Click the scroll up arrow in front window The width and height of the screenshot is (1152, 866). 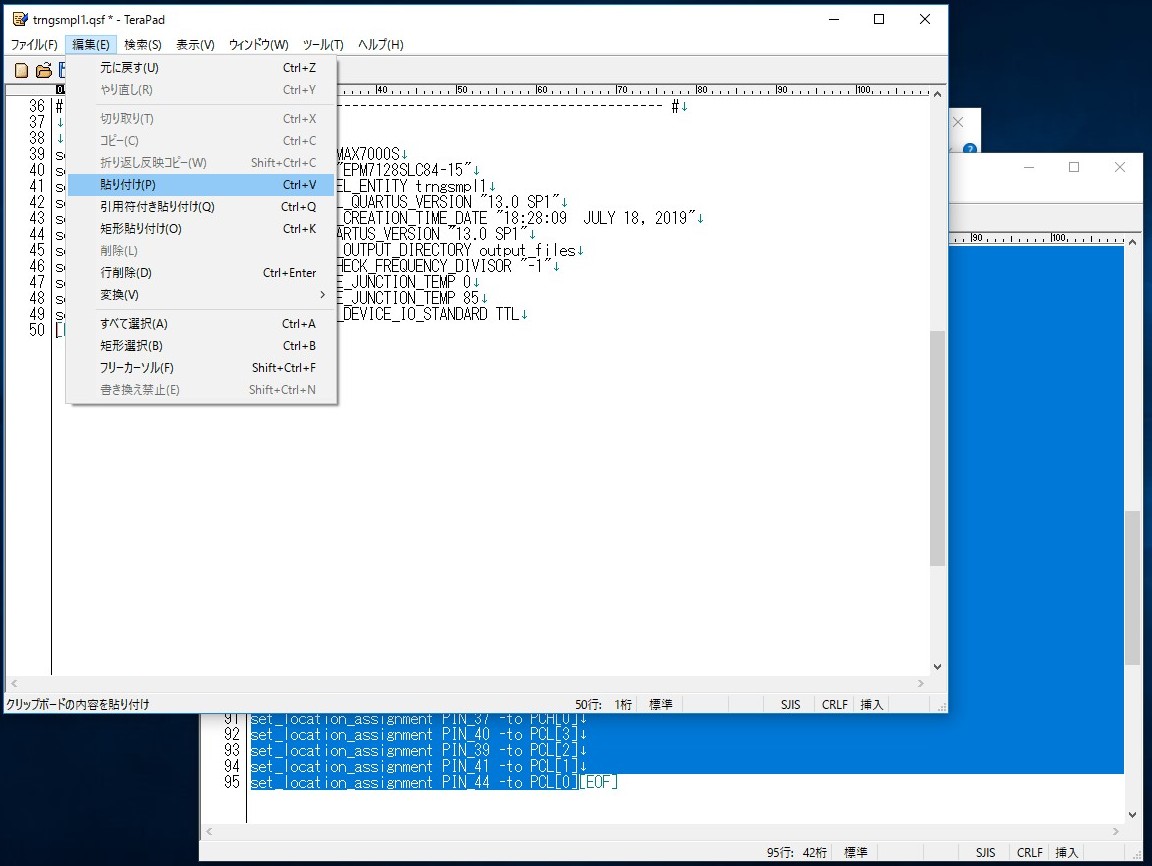937,94
